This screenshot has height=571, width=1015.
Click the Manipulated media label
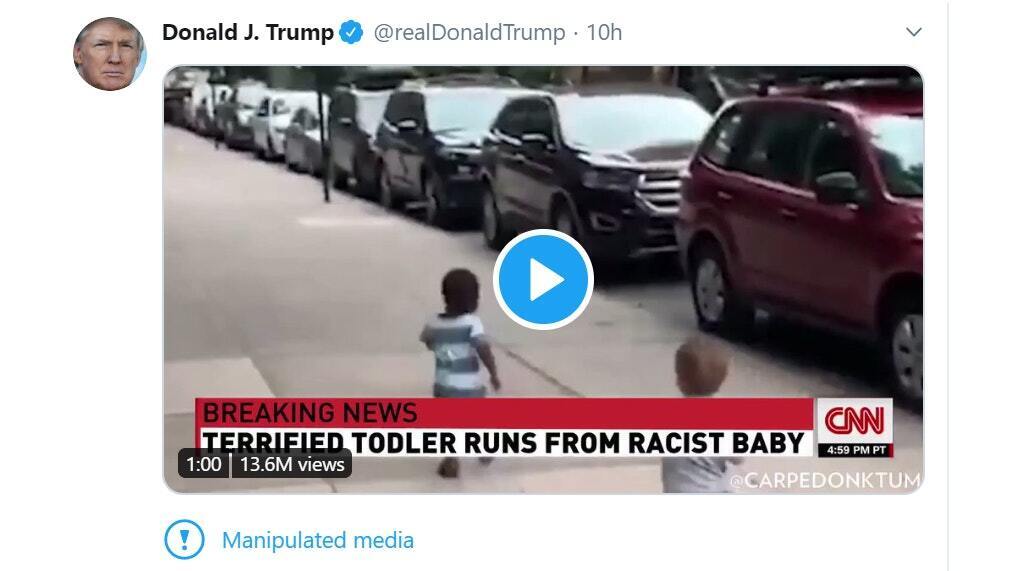(x=318, y=540)
